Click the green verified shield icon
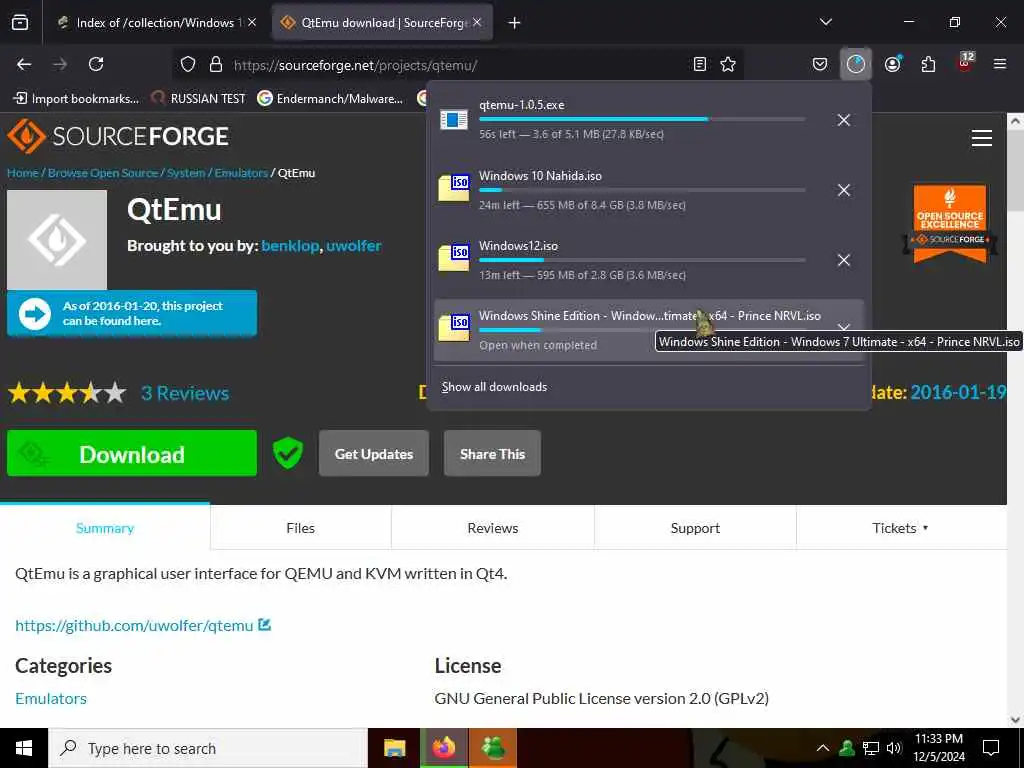Image resolution: width=1024 pixels, height=768 pixels. click(x=287, y=453)
